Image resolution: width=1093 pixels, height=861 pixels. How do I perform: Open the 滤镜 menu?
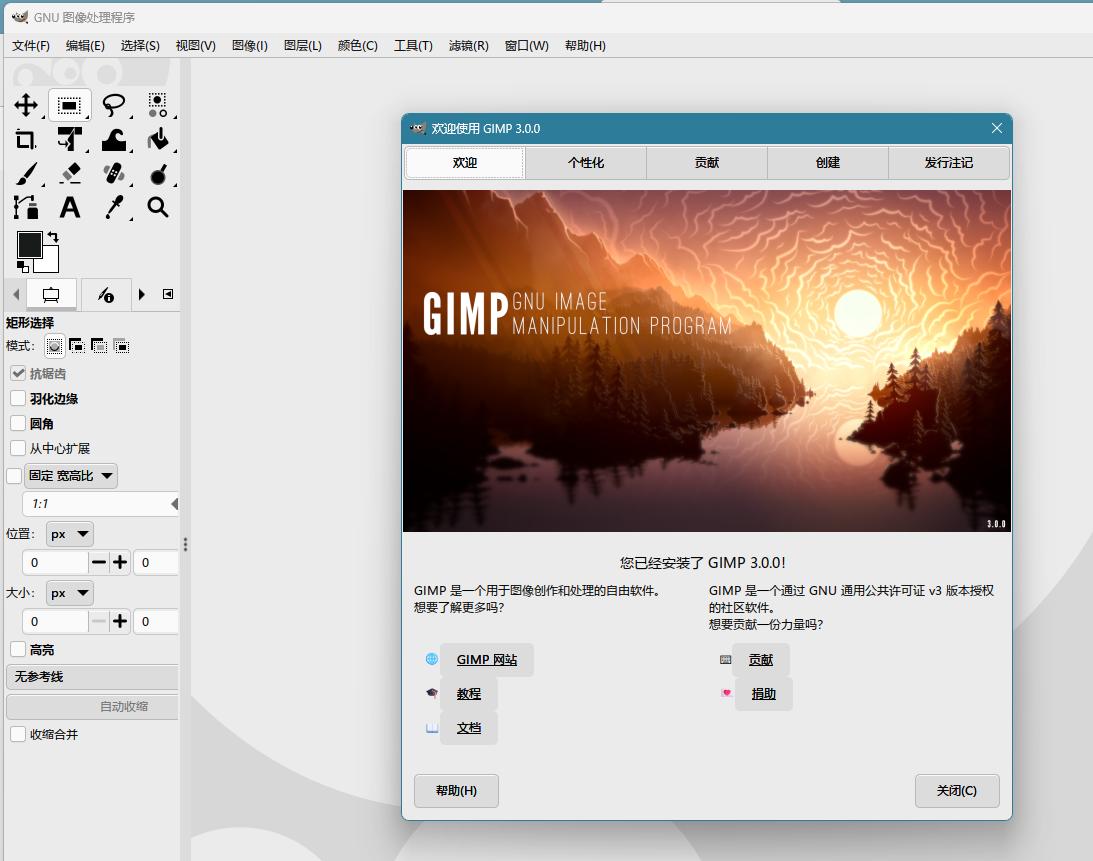tap(468, 45)
